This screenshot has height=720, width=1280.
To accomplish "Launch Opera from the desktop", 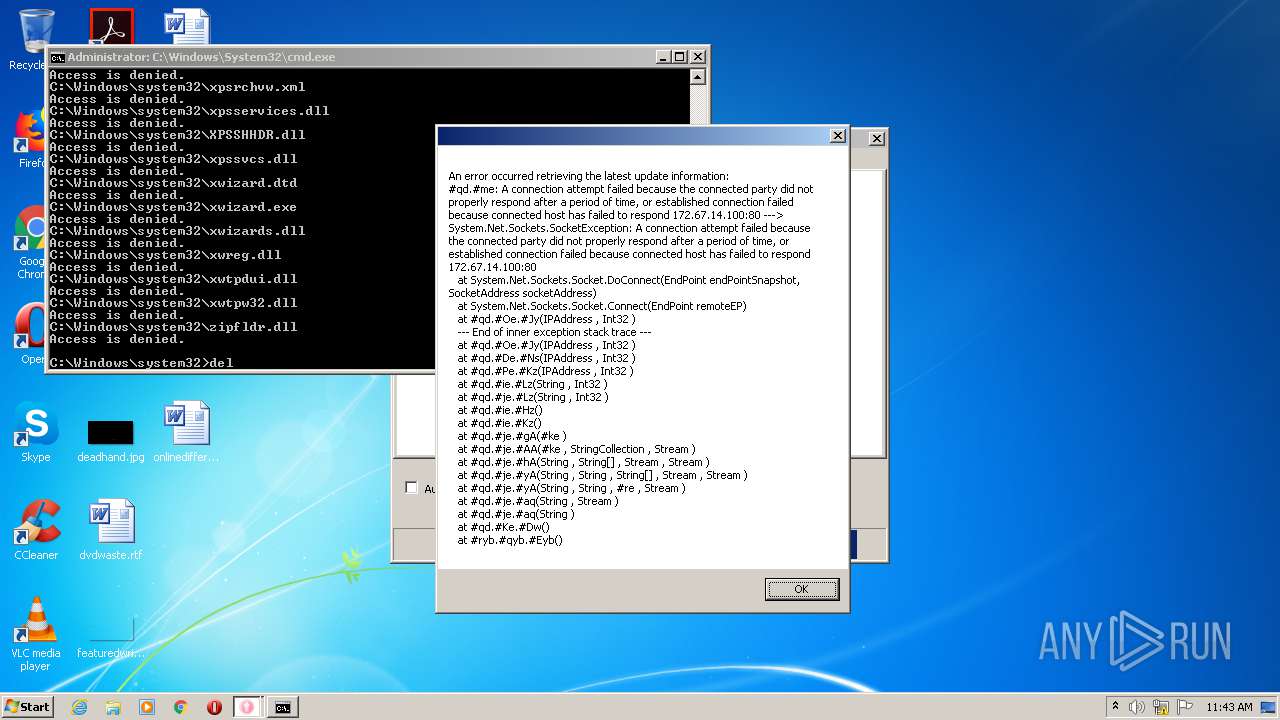I will pyautogui.click(x=32, y=333).
